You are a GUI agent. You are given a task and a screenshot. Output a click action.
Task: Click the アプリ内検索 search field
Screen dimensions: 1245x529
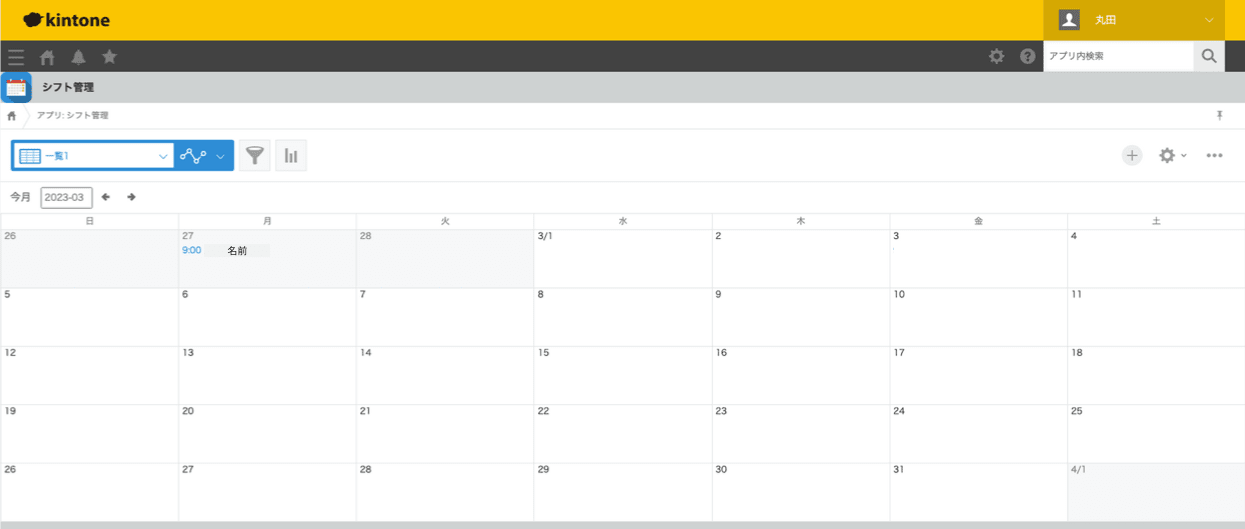(1118, 56)
